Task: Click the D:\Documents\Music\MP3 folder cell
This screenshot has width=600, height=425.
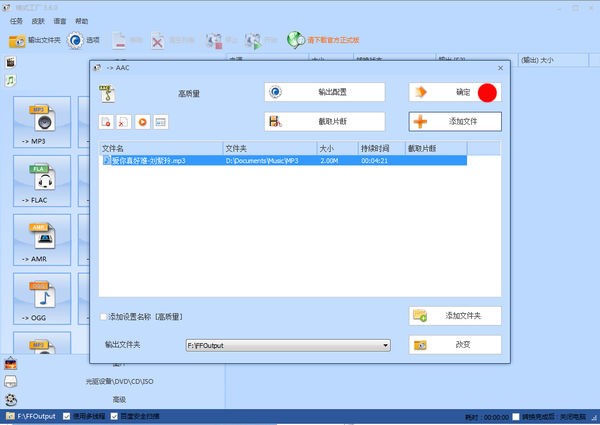Action: (x=262, y=161)
